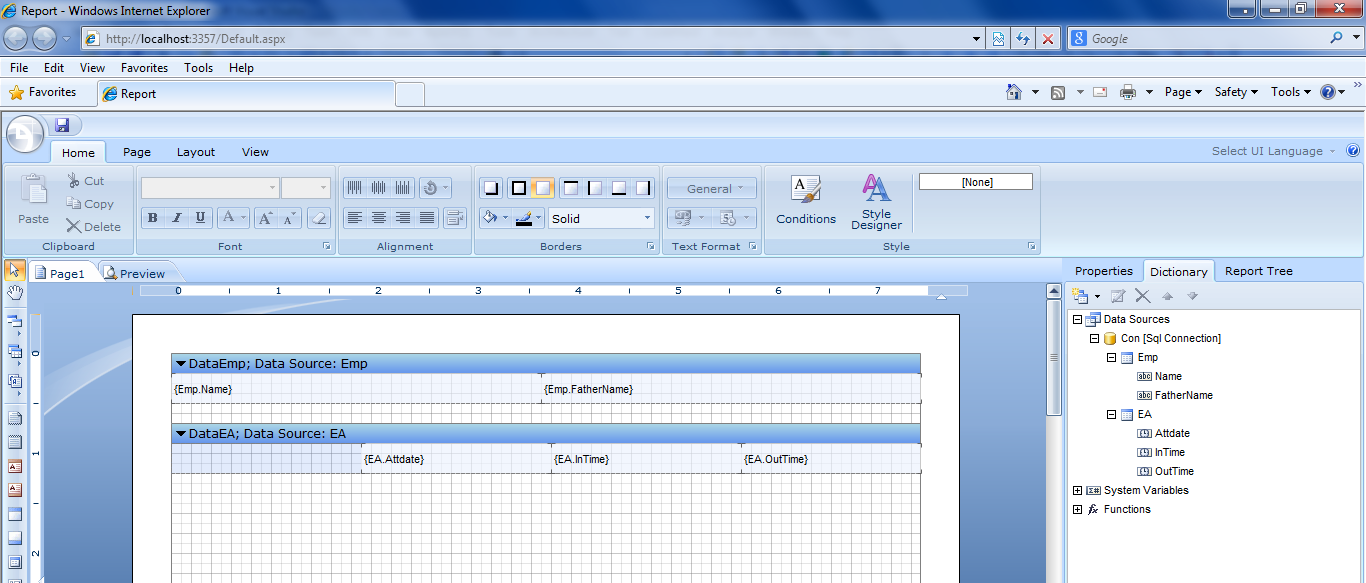Click the Delete X icon in Dictionary toolbar
1366x583 pixels.
[x=1143, y=296]
